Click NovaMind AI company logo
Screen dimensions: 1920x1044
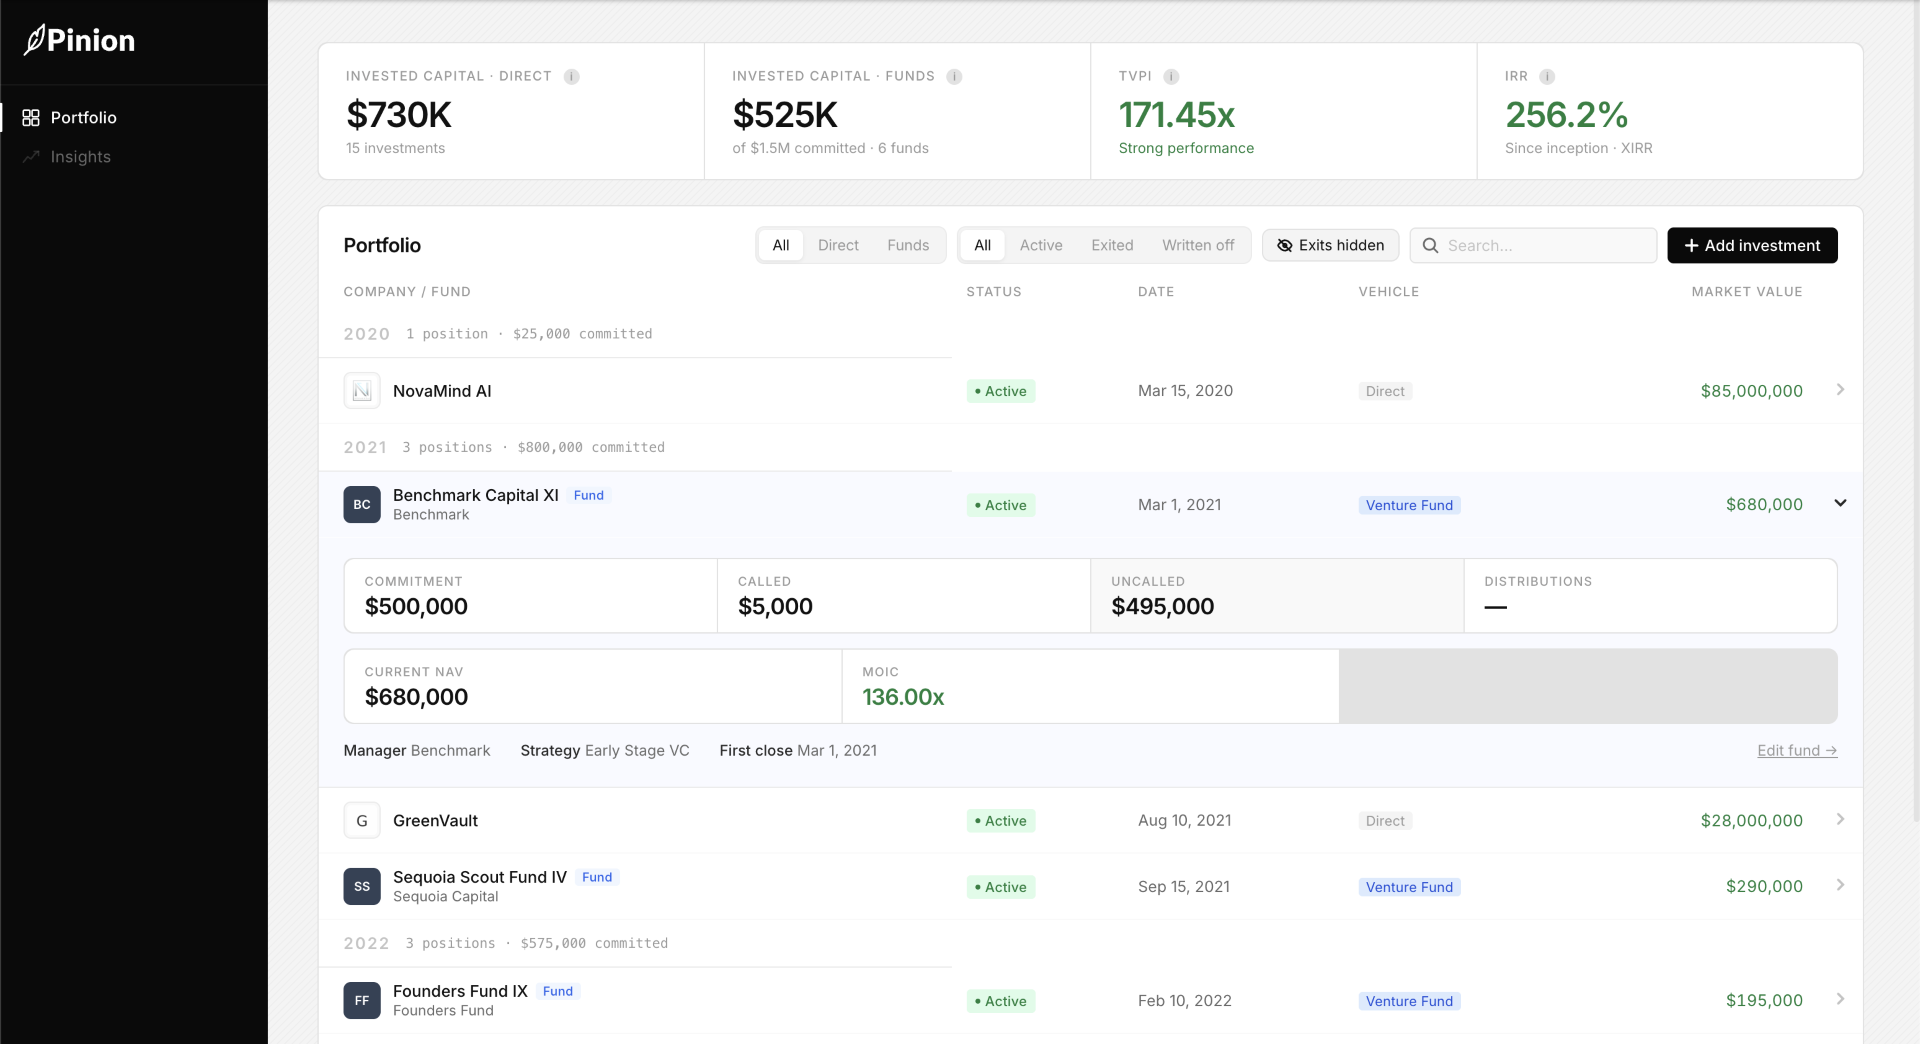(x=362, y=391)
